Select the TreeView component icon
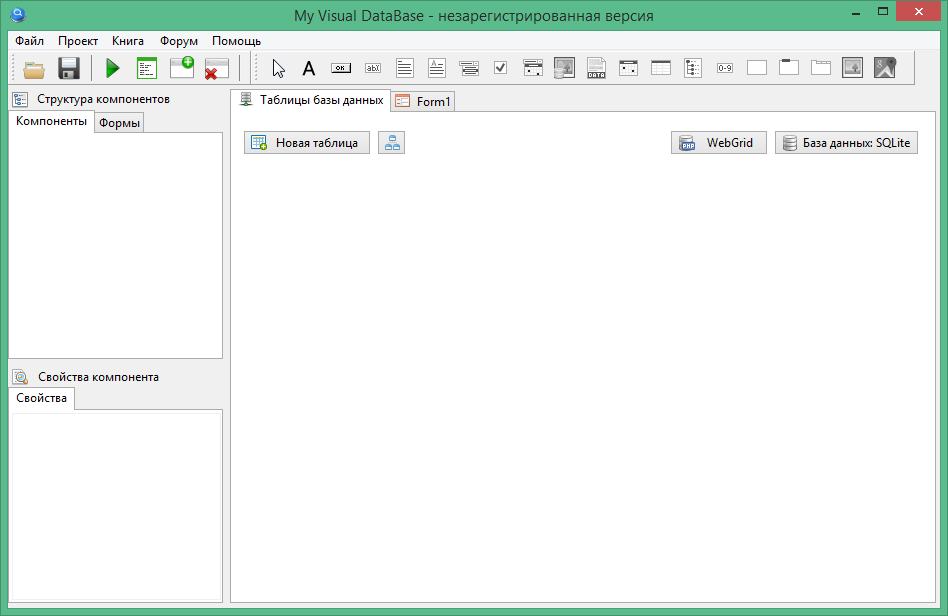This screenshot has height=616, width=948. (693, 68)
